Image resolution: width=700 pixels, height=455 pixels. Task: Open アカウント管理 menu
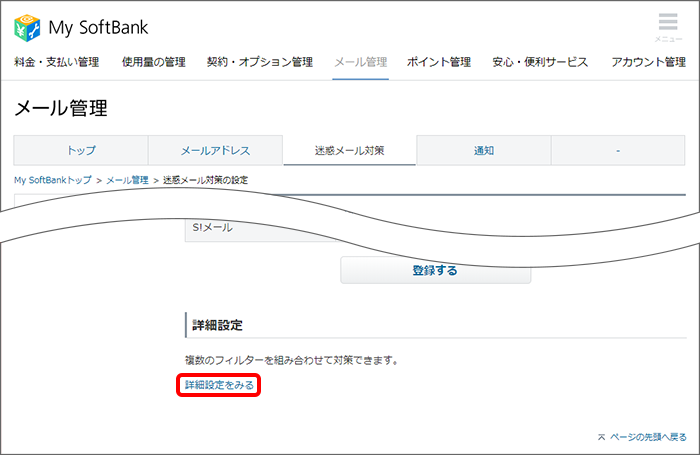click(648, 62)
